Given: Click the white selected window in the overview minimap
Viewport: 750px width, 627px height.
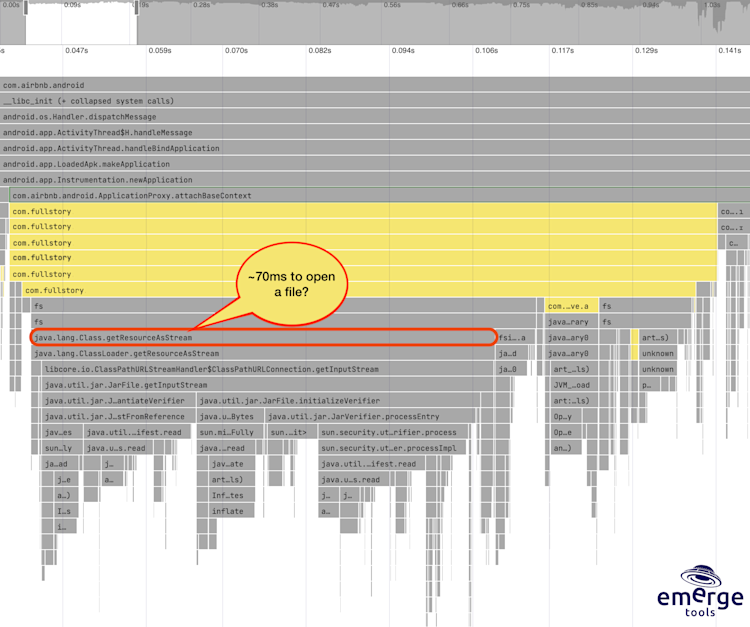Looking at the screenshot, I should coord(81,23).
